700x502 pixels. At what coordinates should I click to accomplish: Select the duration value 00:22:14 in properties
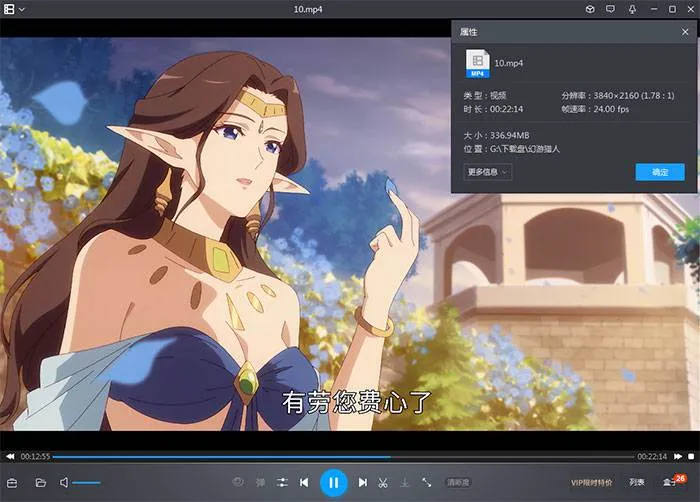pos(506,109)
